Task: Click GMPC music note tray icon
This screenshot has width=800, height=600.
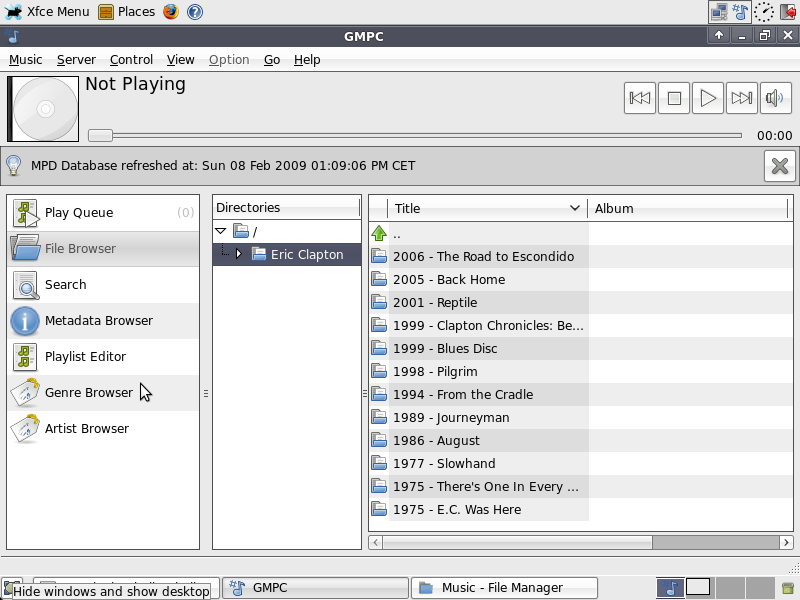Action: click(x=741, y=12)
